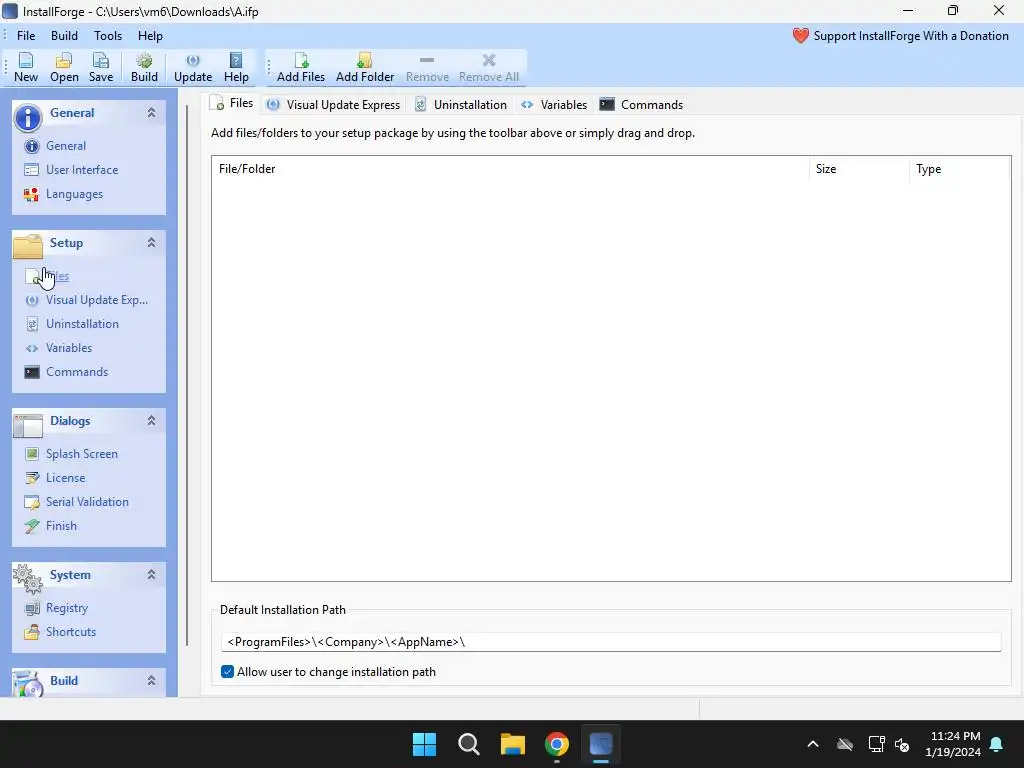The width and height of the screenshot is (1024, 768).
Task: Click the OneDrive cloud tray icon
Action: [844, 744]
